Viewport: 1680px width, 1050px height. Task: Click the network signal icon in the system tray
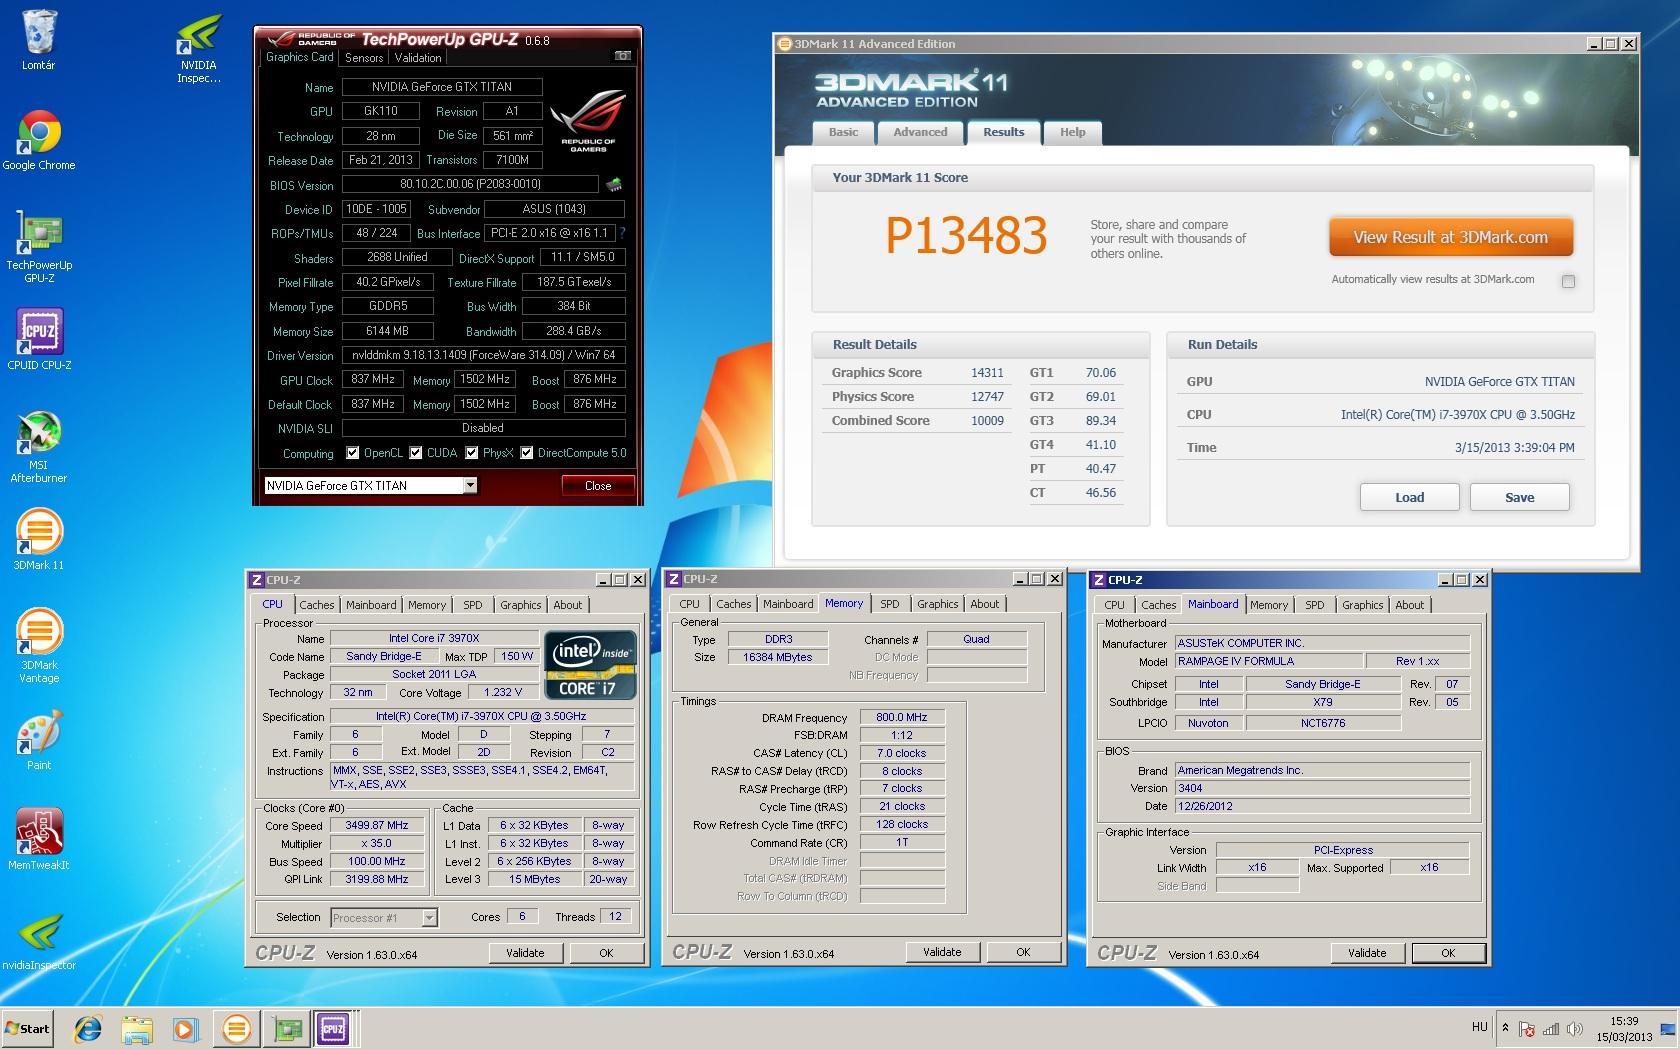pos(1551,1028)
